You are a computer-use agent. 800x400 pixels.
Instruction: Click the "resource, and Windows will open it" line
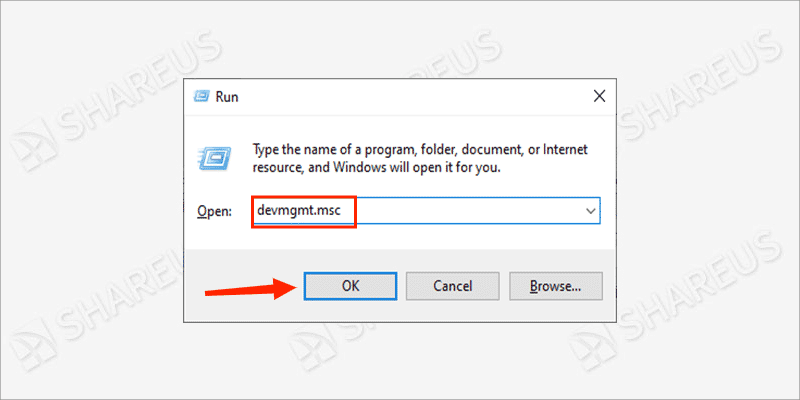click(x=377, y=167)
